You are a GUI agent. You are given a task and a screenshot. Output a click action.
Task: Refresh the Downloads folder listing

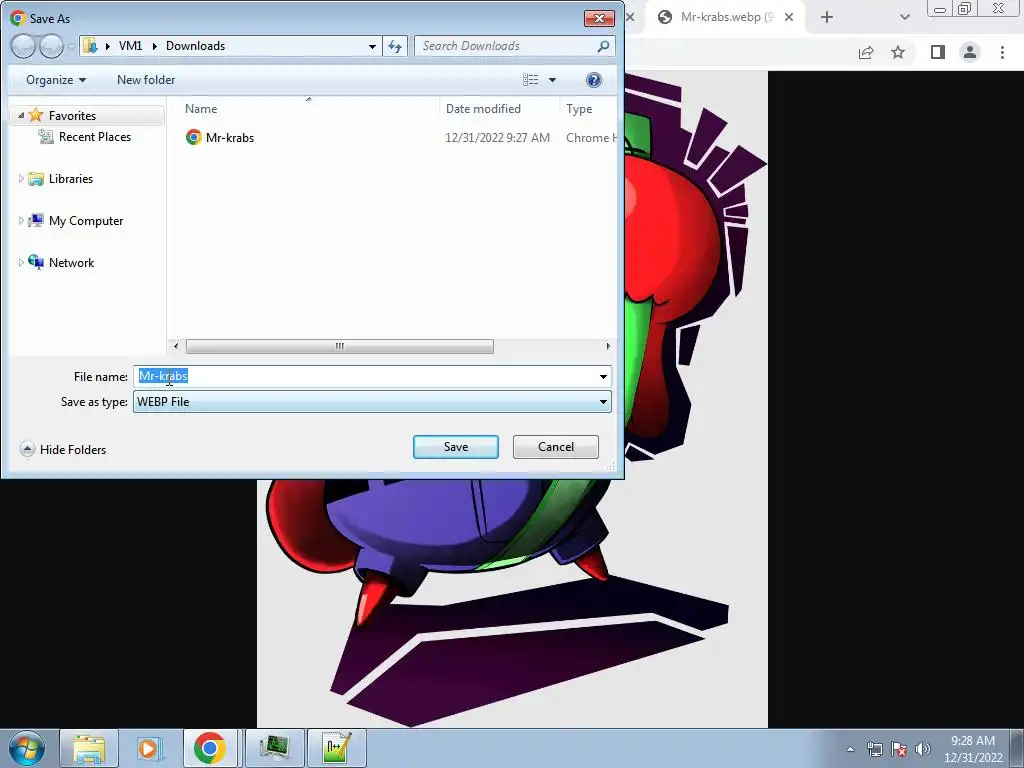pyautogui.click(x=395, y=46)
